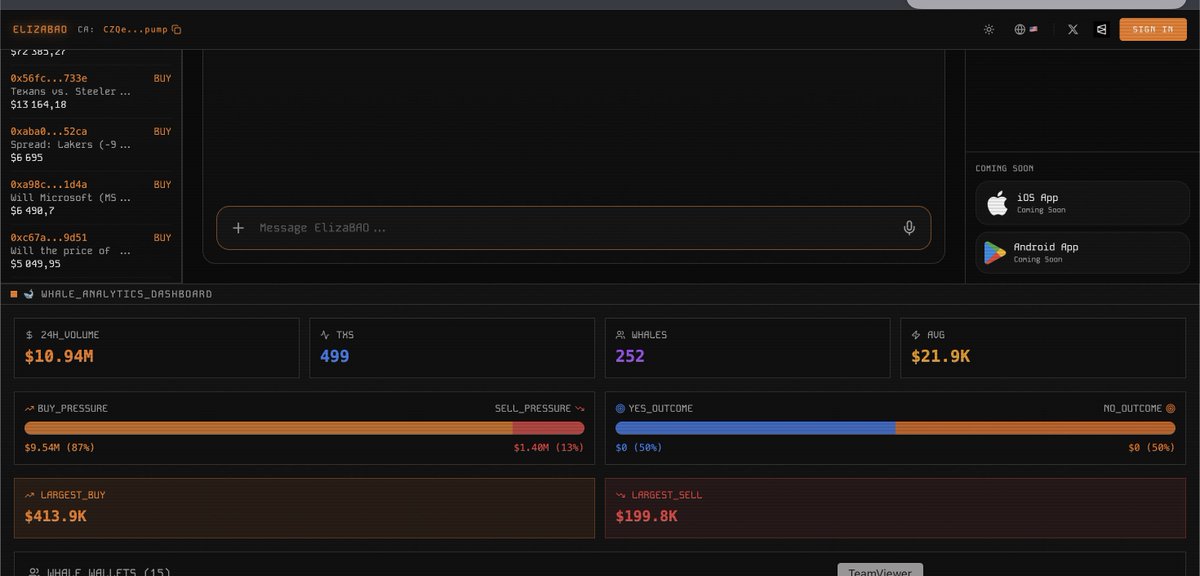Click the BUY tag of 0xaba0...52ca

pyautogui.click(x=162, y=131)
